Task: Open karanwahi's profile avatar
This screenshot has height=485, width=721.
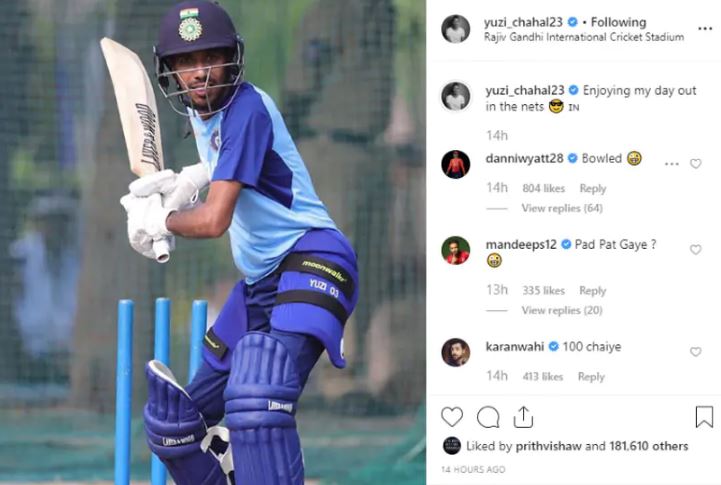Action: pyautogui.click(x=456, y=352)
